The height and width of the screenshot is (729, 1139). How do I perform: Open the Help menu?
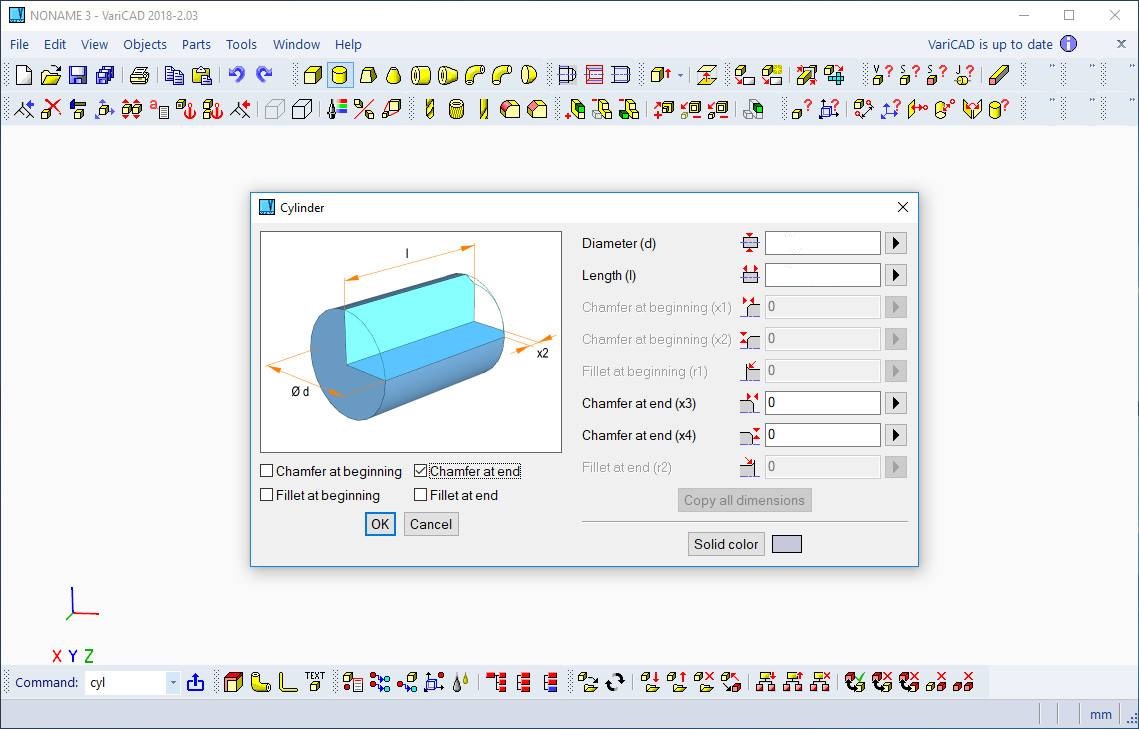point(348,44)
